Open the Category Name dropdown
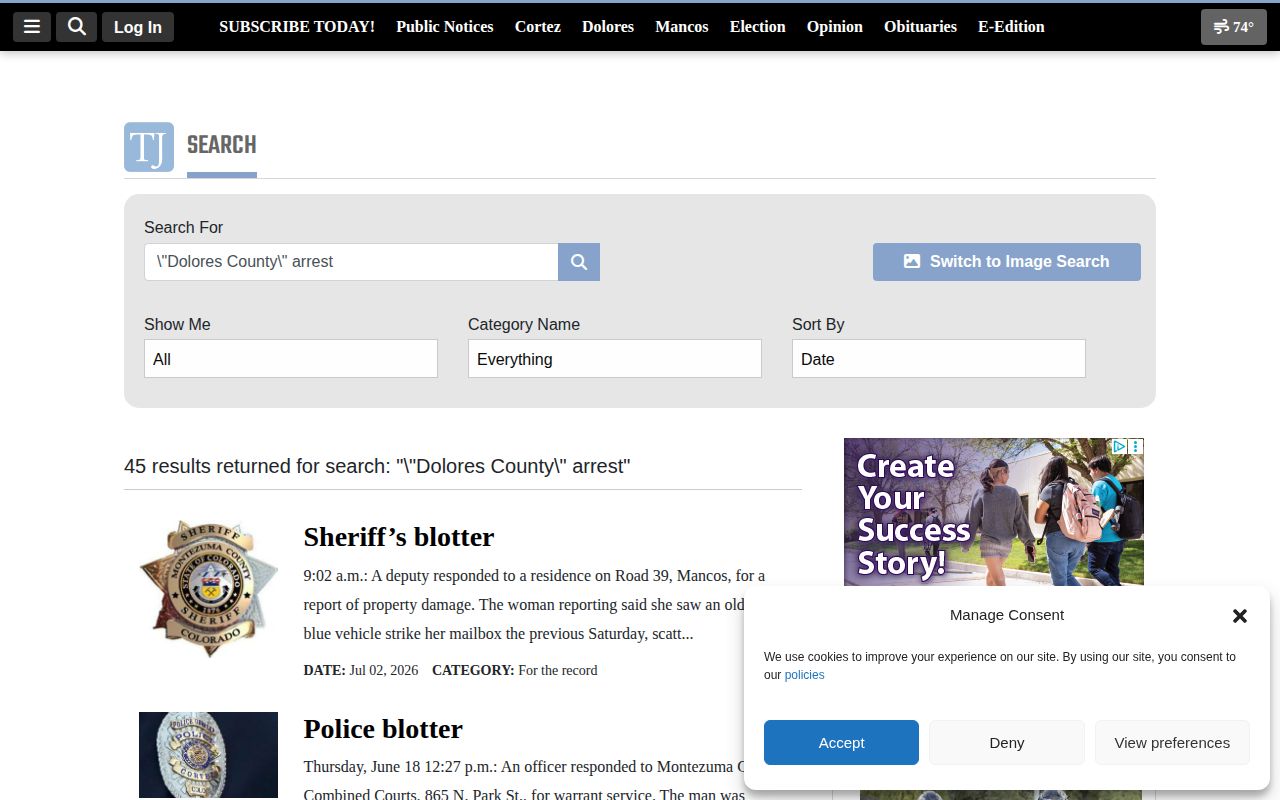Screen dimensions: 1280x800 pos(615,359)
